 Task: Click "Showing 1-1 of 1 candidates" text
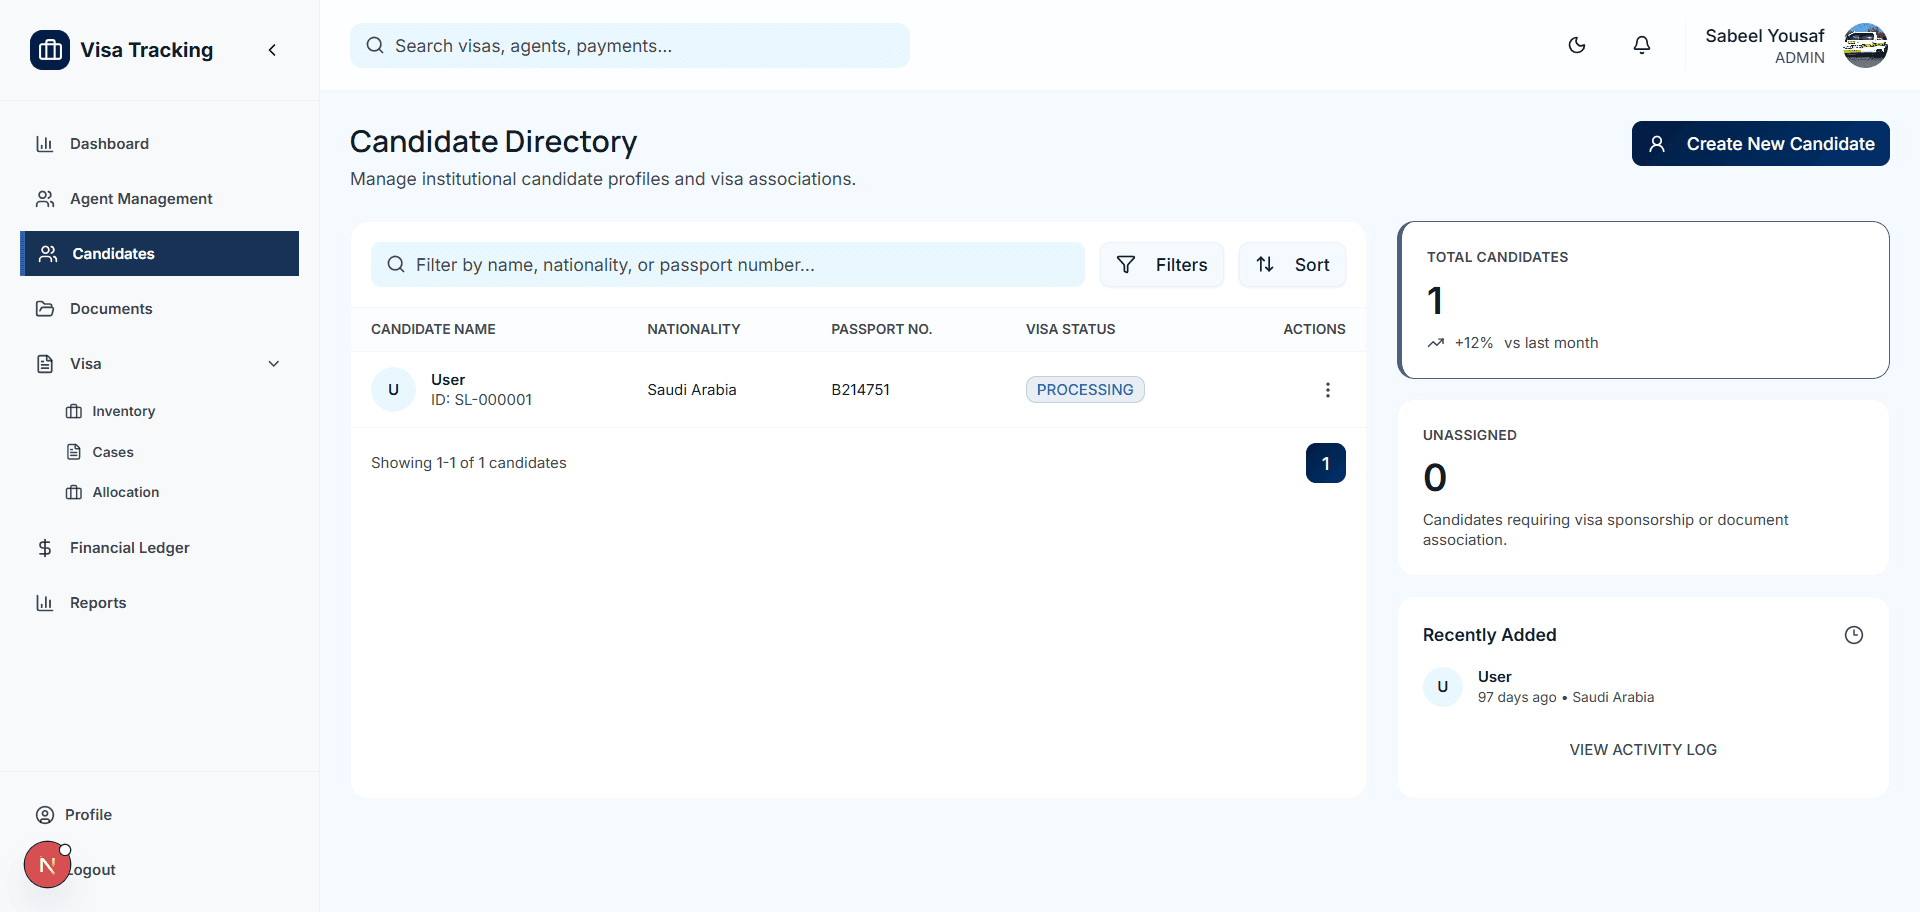(469, 463)
